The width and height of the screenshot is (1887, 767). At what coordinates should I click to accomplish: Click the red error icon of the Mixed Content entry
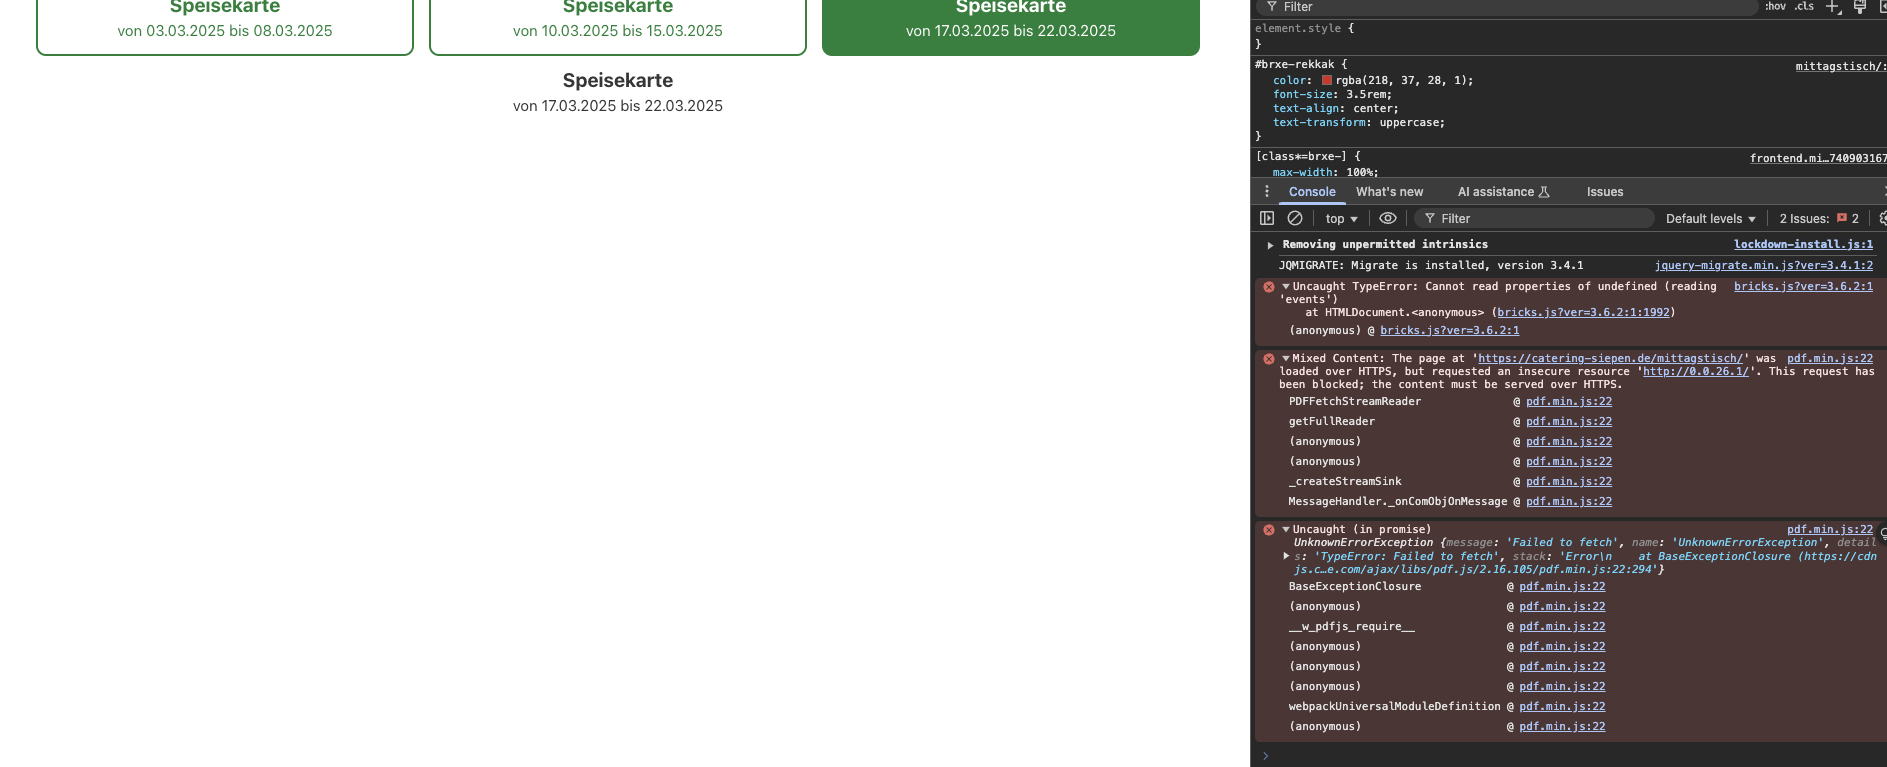(1269, 359)
